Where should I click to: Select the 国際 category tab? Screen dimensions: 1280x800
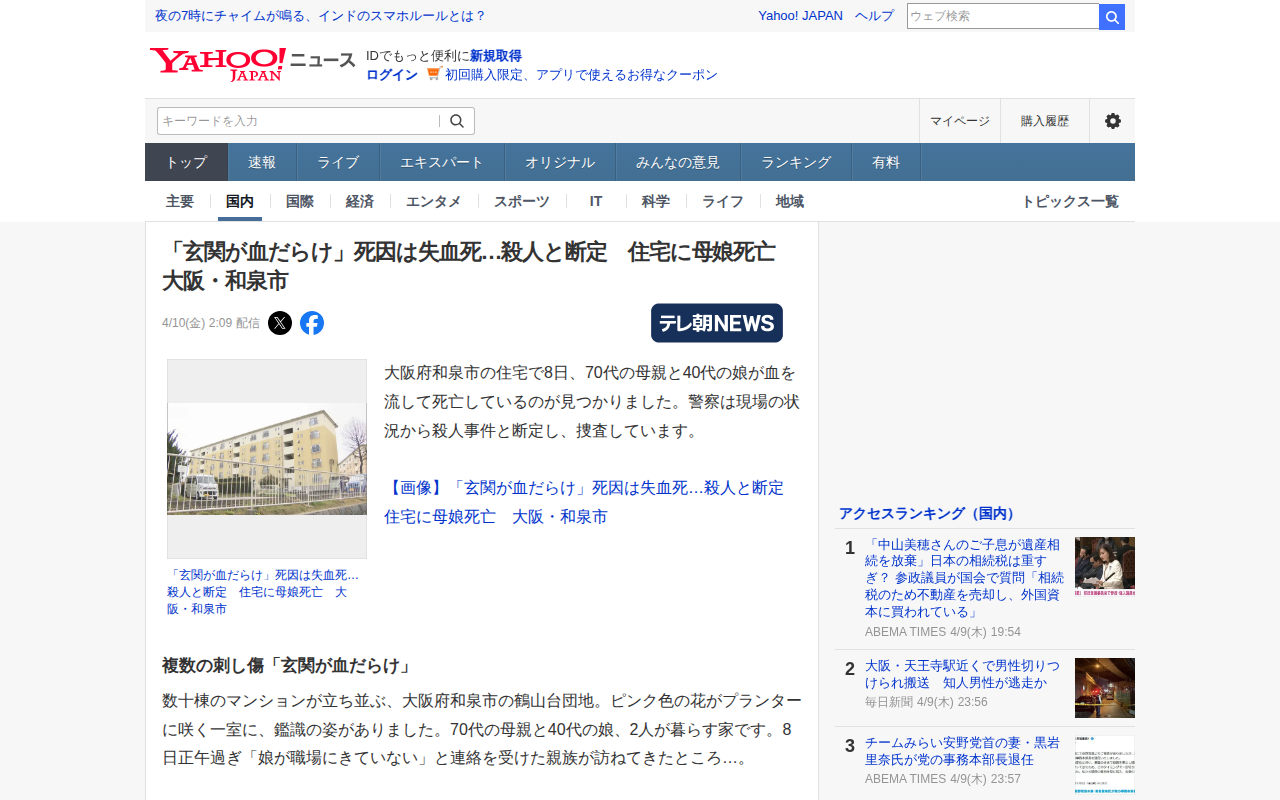pos(300,201)
